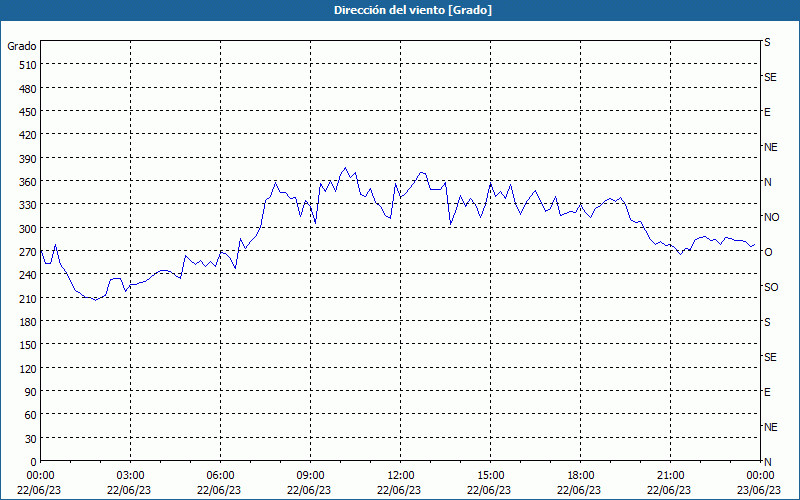Click the 12:00 time axis label
Screen dimensions: 800x500
[x=401, y=475]
